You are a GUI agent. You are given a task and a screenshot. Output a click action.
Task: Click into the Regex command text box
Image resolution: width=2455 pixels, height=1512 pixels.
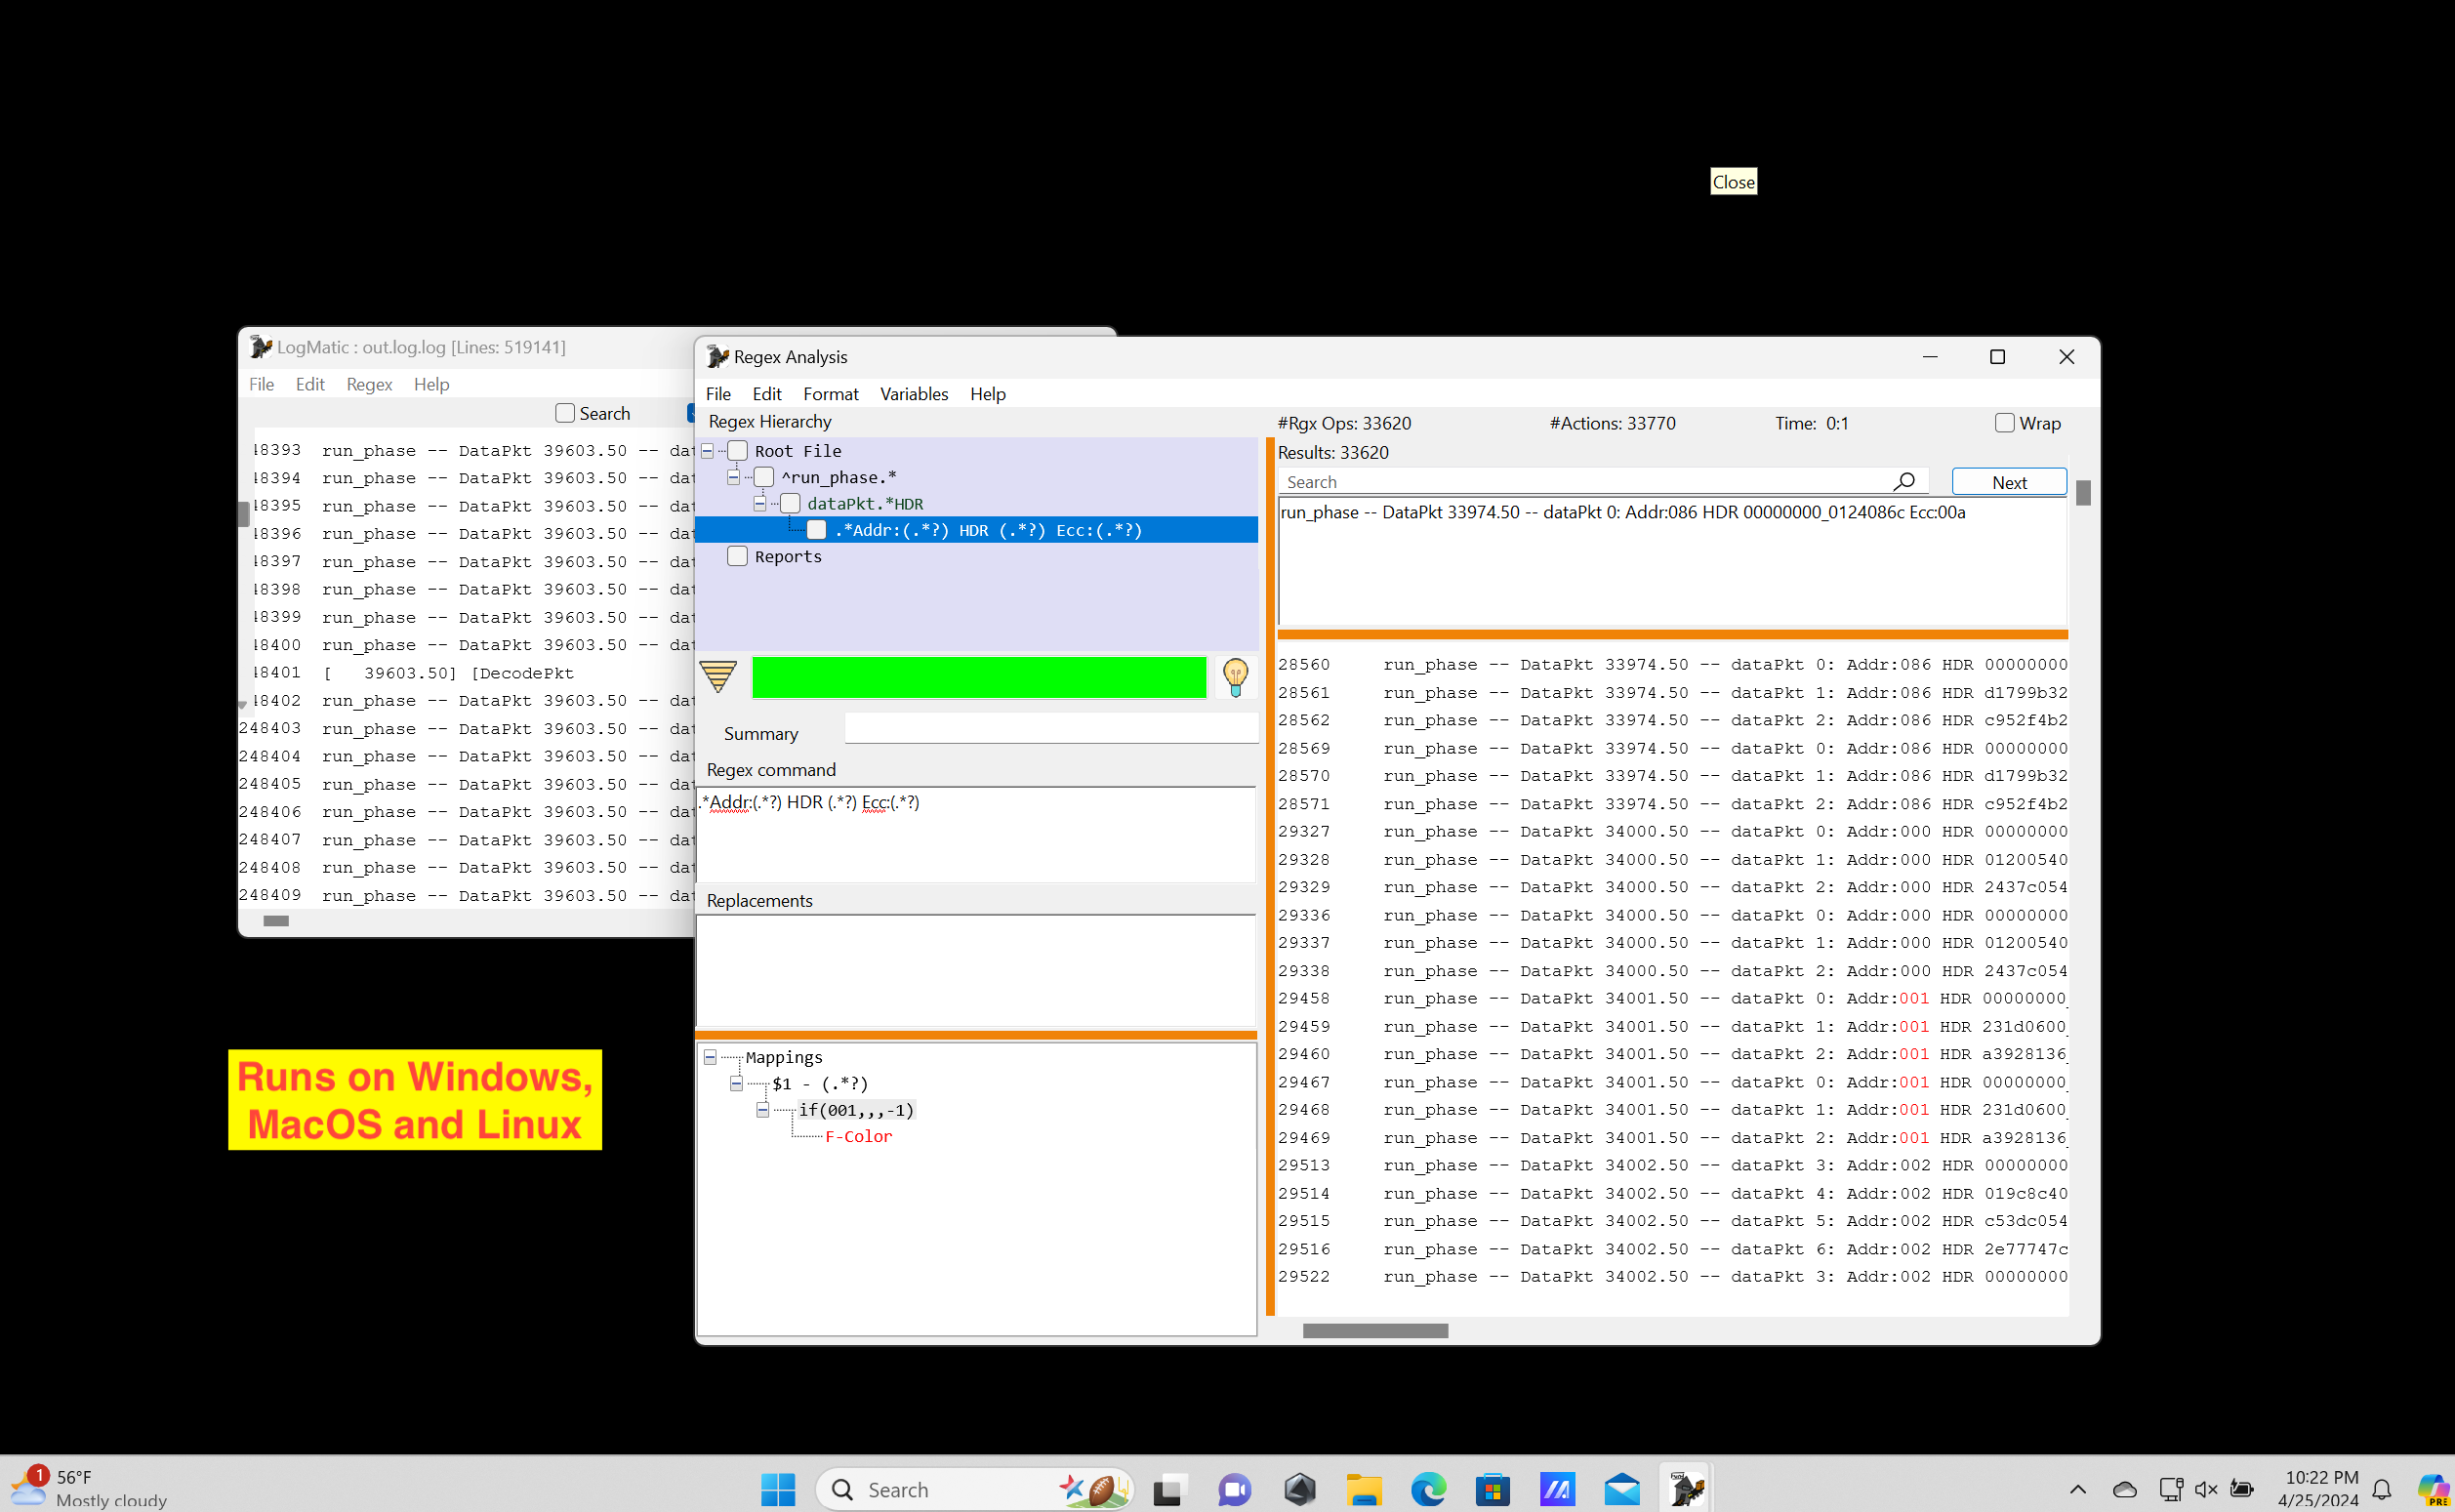click(975, 835)
